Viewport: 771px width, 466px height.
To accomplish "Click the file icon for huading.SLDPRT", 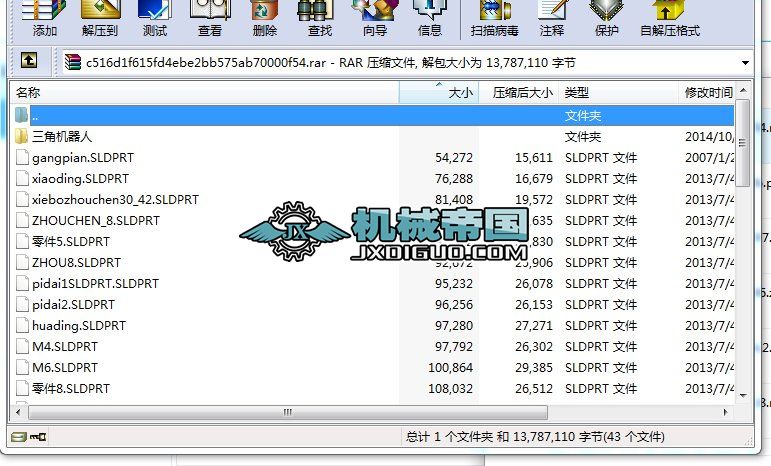I will (22, 325).
